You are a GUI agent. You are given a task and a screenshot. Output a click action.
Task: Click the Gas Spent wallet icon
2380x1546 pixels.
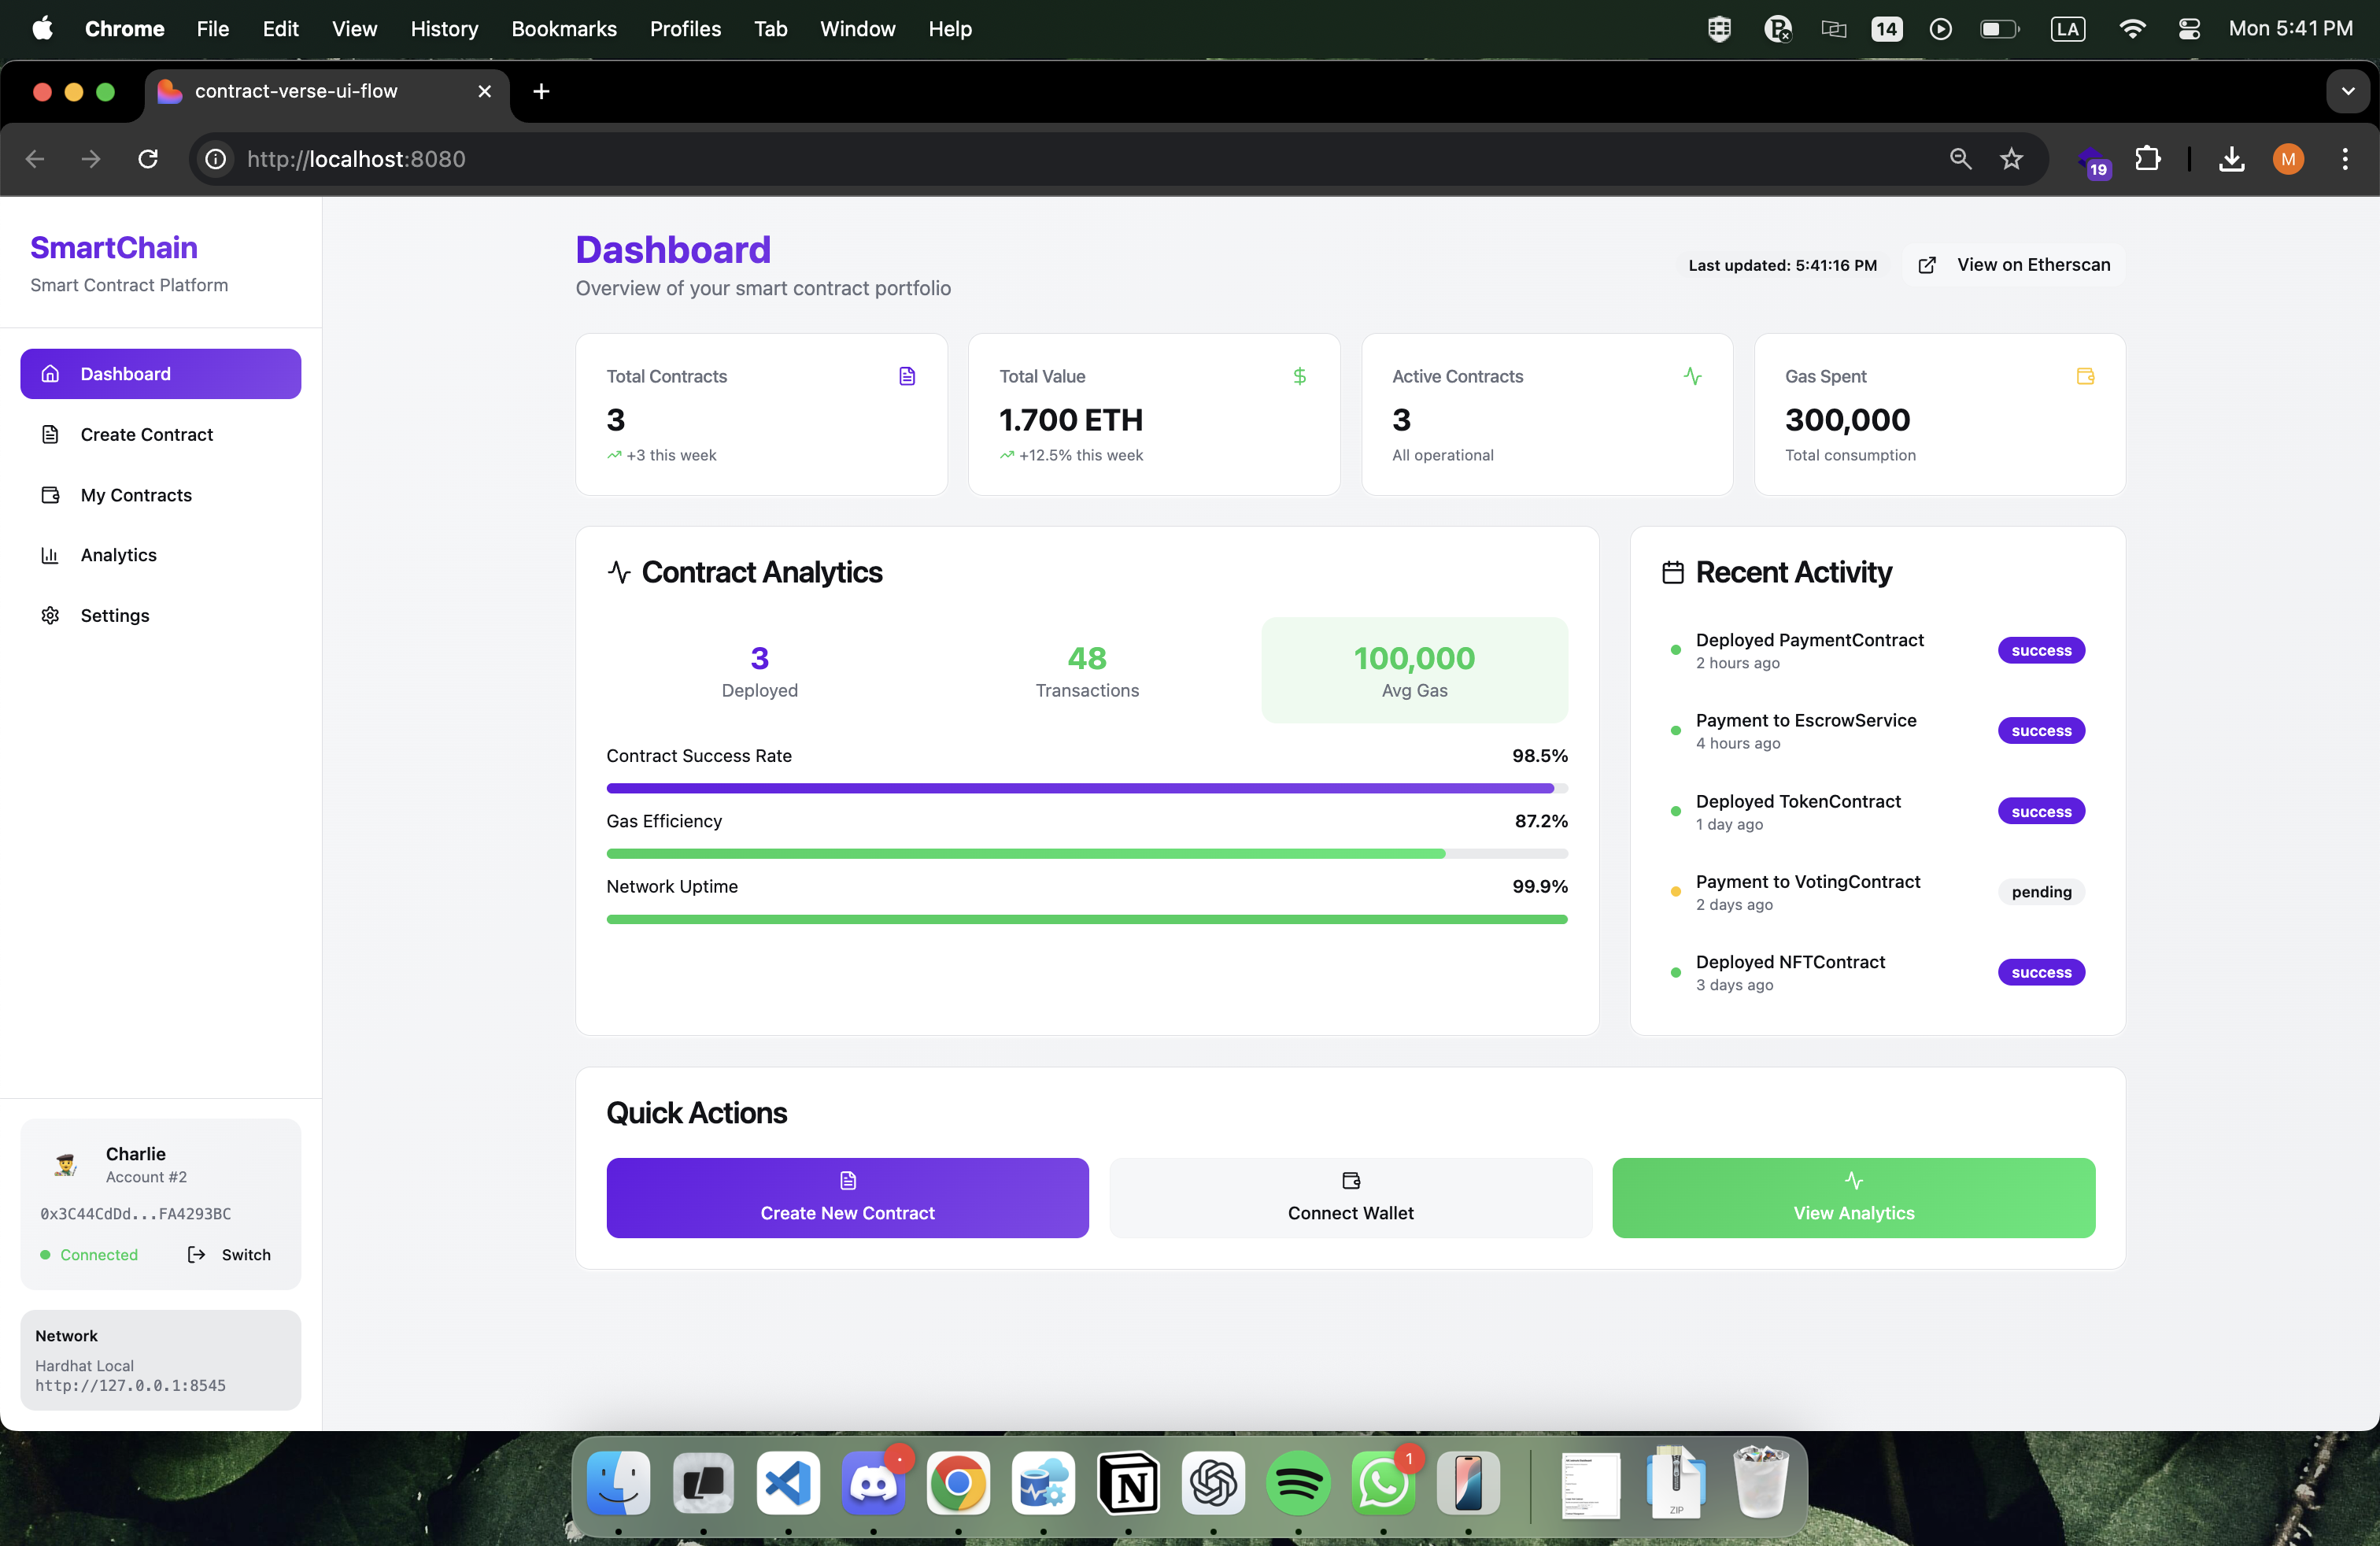pyautogui.click(x=2085, y=376)
